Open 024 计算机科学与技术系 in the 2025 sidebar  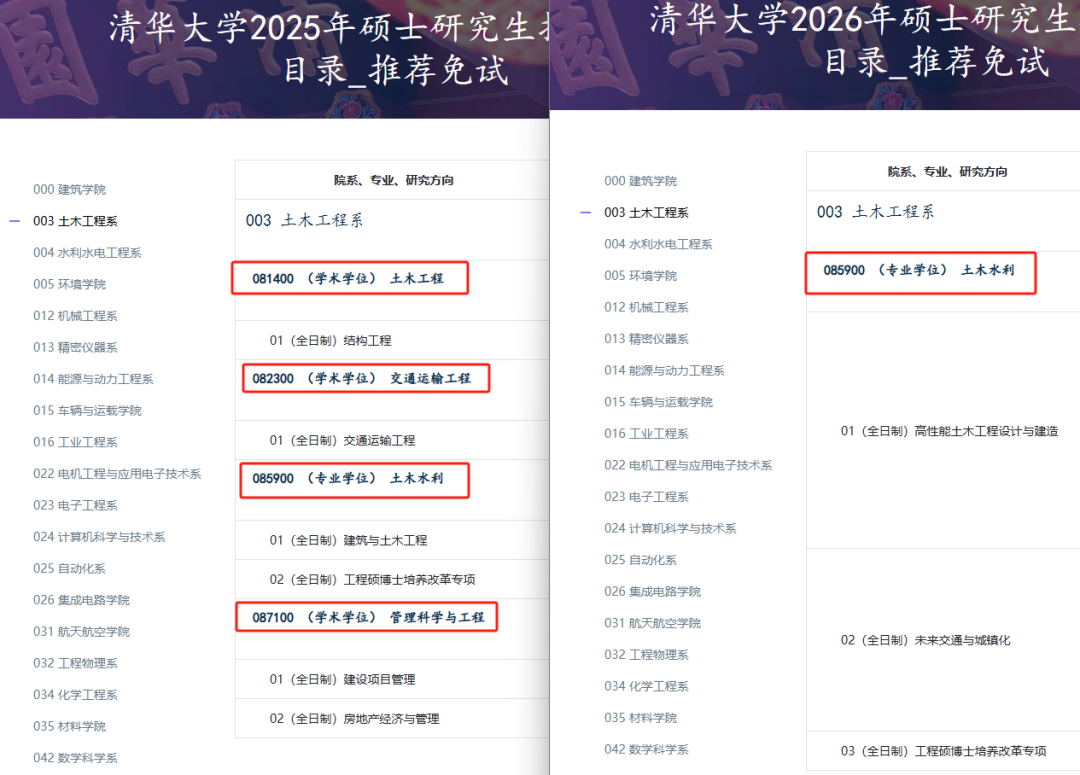point(99,537)
